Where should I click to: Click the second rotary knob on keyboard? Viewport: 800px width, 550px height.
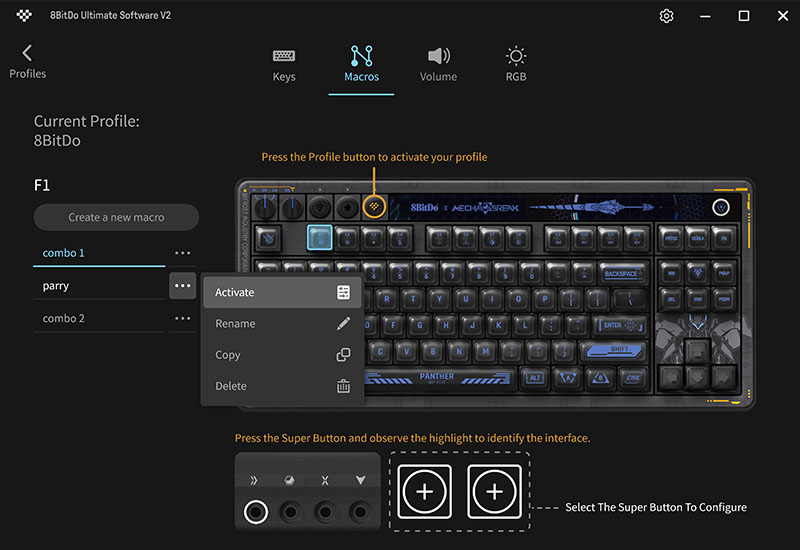(x=292, y=207)
